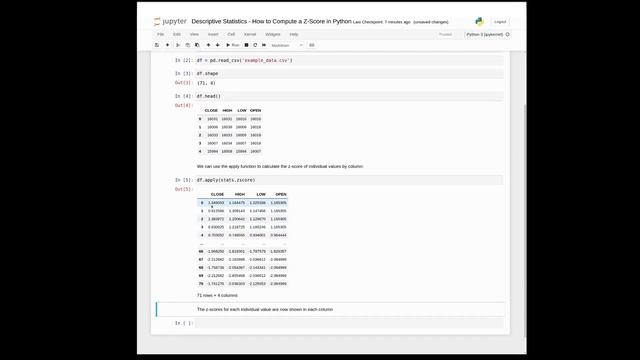Click HIGH header in zscore table
This screenshot has width=640, height=360.
(x=240, y=195)
